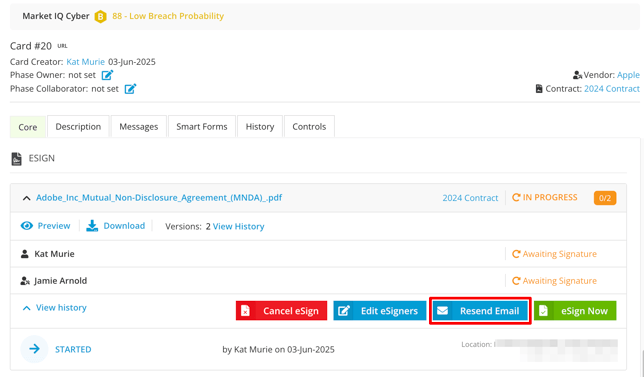Click the hexagon B rating badge

100,16
